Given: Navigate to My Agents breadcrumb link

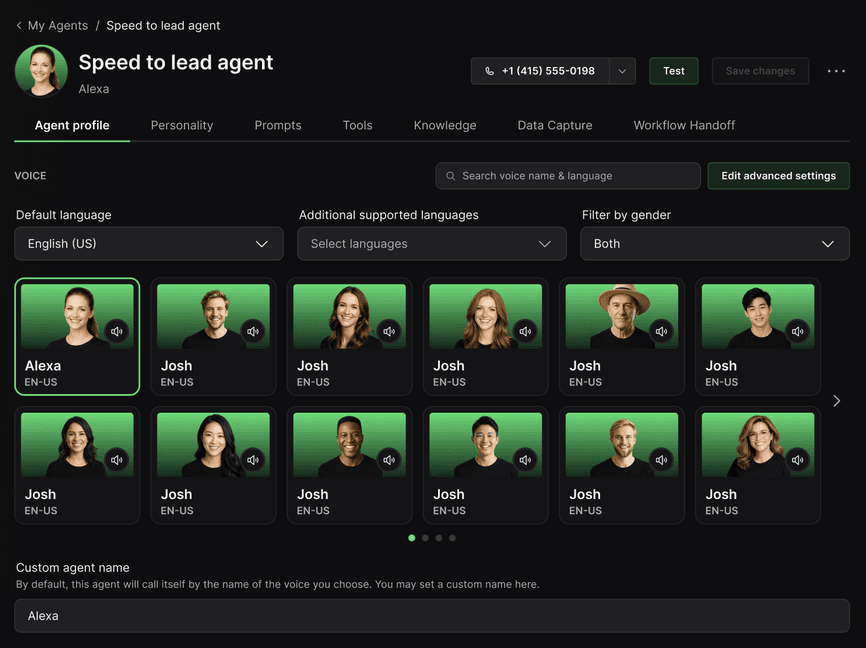Looking at the screenshot, I should tap(57, 25).
